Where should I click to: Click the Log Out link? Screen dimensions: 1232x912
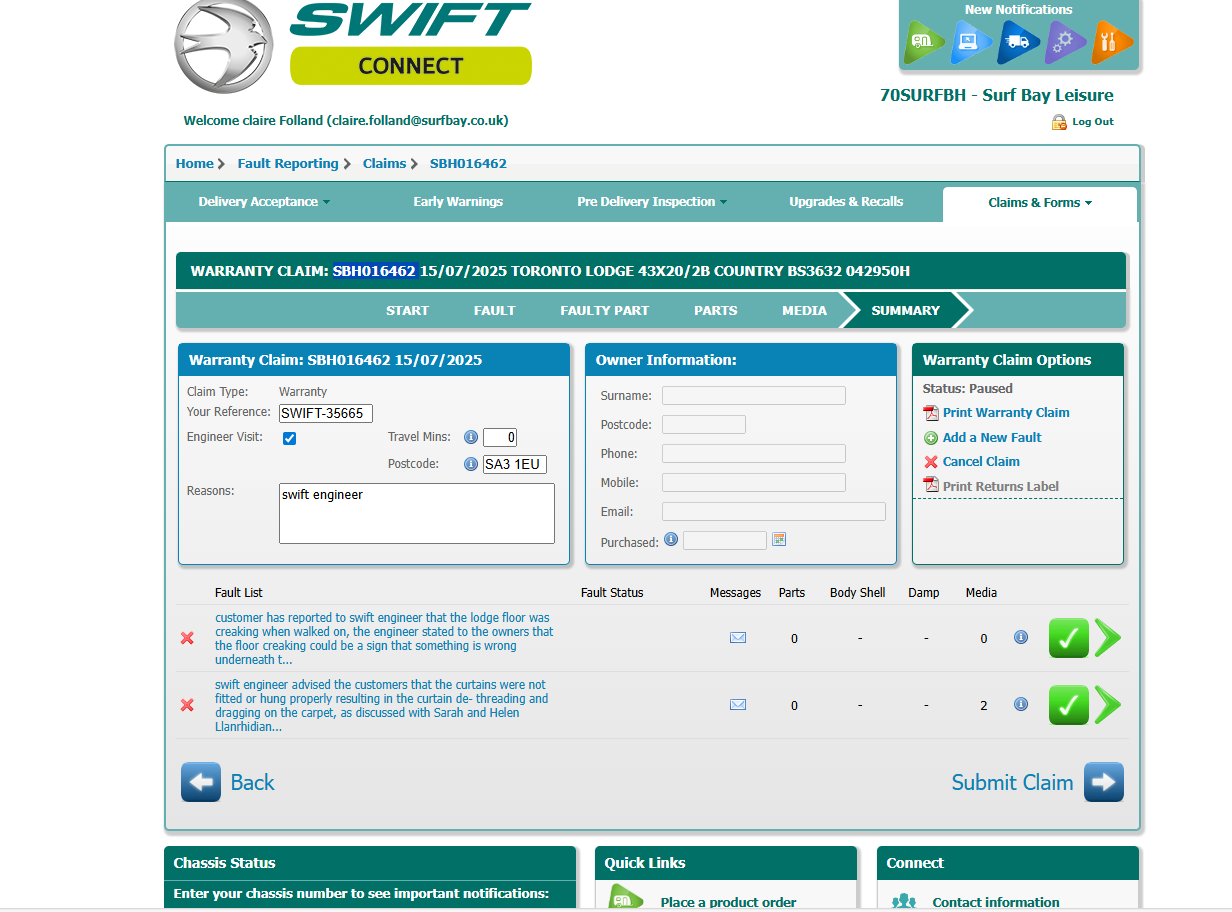(1093, 122)
